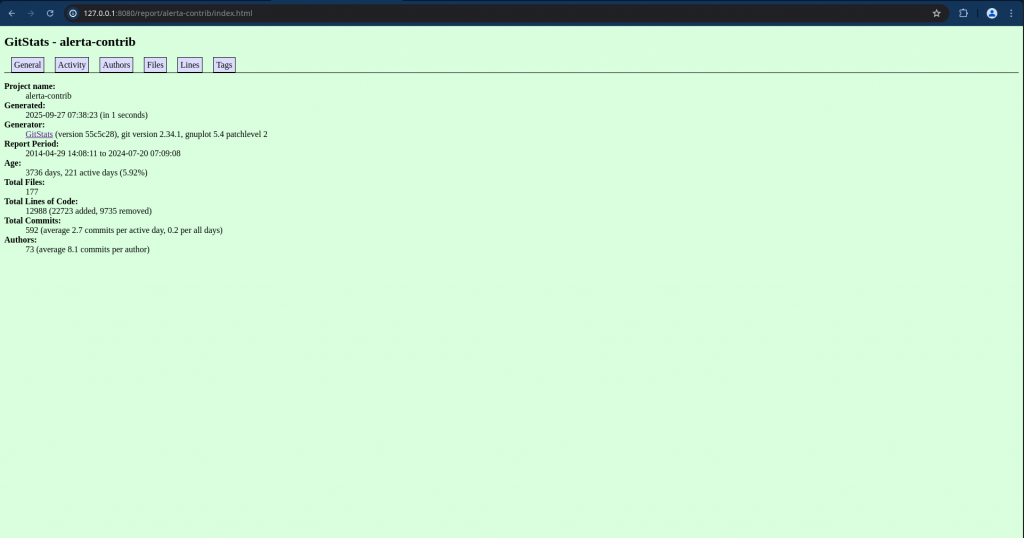1024x538 pixels.
Task: Open the browser extensions puzzle icon
Action: tap(963, 13)
